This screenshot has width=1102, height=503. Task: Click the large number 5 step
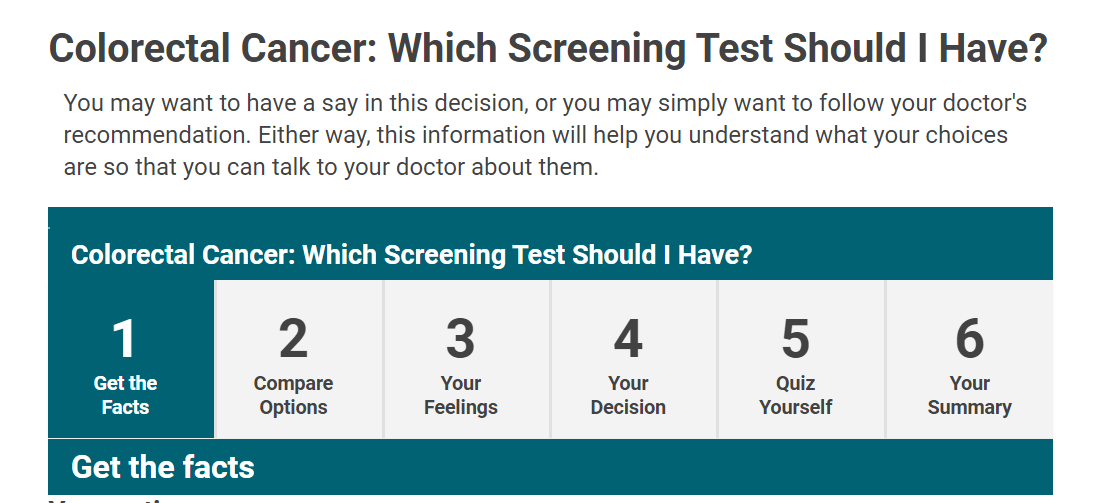click(x=795, y=339)
